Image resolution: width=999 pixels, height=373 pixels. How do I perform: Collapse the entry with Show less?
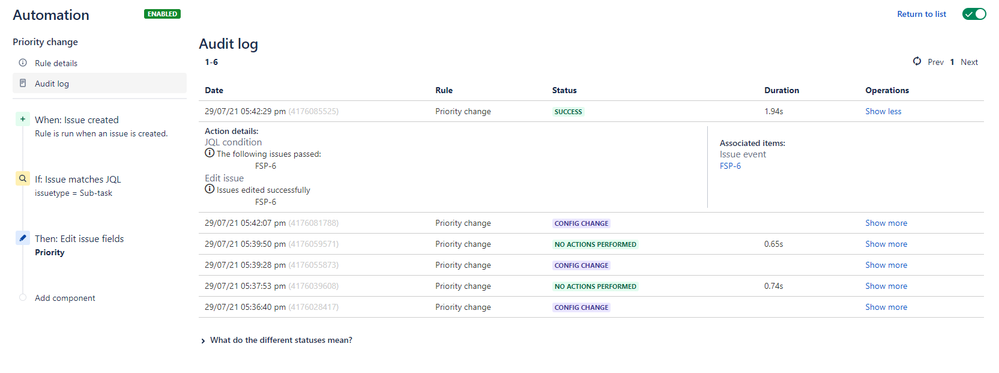(x=883, y=111)
